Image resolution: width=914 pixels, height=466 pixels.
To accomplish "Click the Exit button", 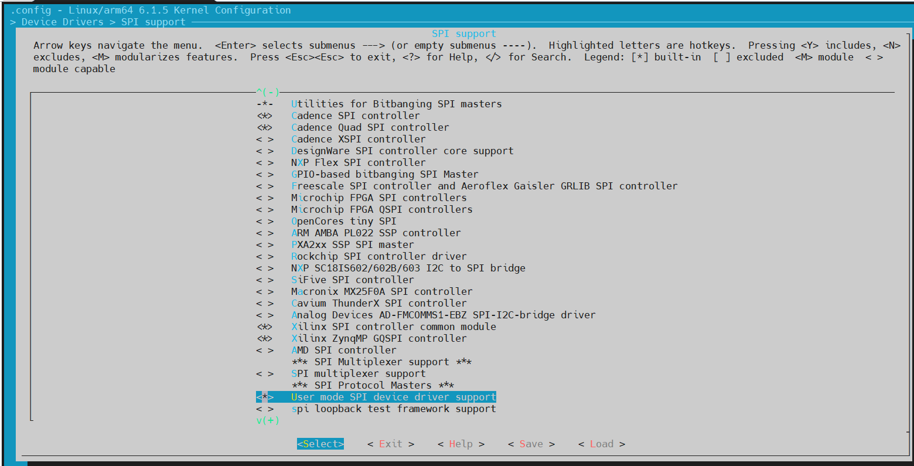I will pyautogui.click(x=390, y=444).
